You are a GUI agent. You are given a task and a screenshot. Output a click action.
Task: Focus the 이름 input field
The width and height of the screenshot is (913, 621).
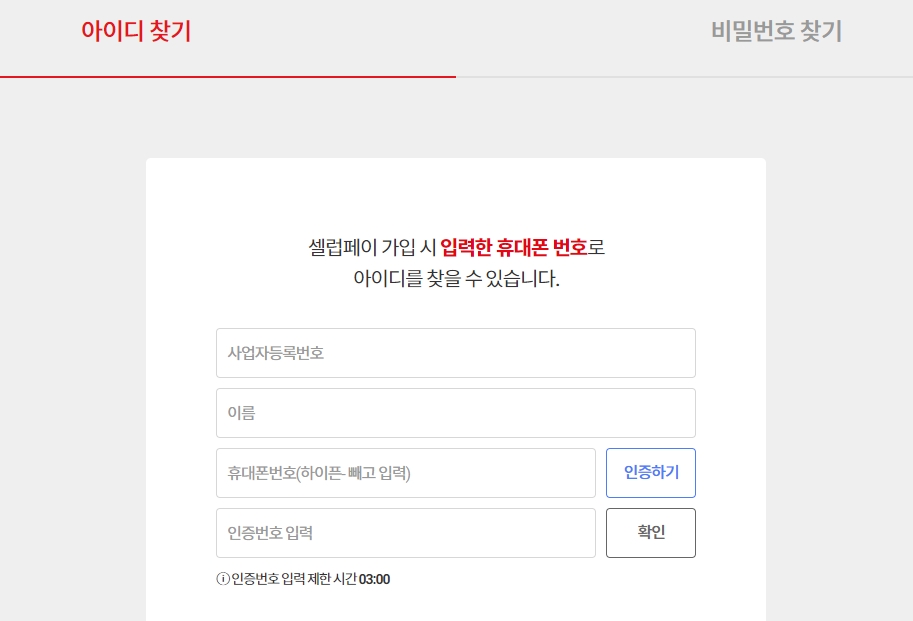[455, 413]
